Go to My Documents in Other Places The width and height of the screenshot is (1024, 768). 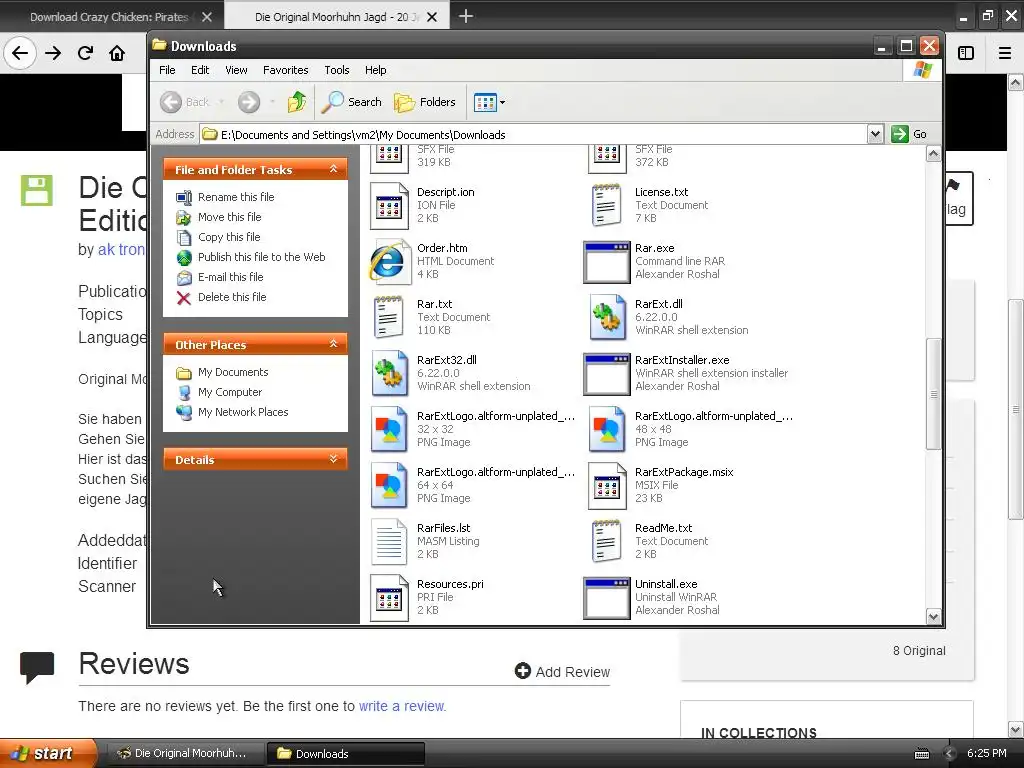click(232, 372)
